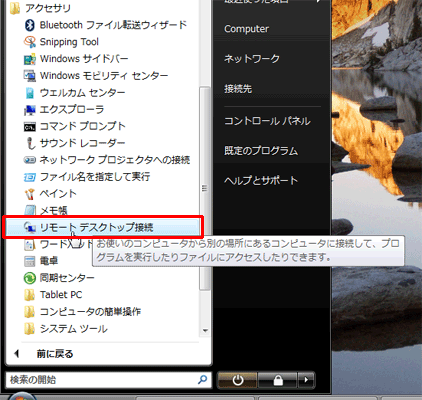This screenshot has height=400, width=422.
Task: Click the scrollbar down arrow
Action: (x=205, y=331)
